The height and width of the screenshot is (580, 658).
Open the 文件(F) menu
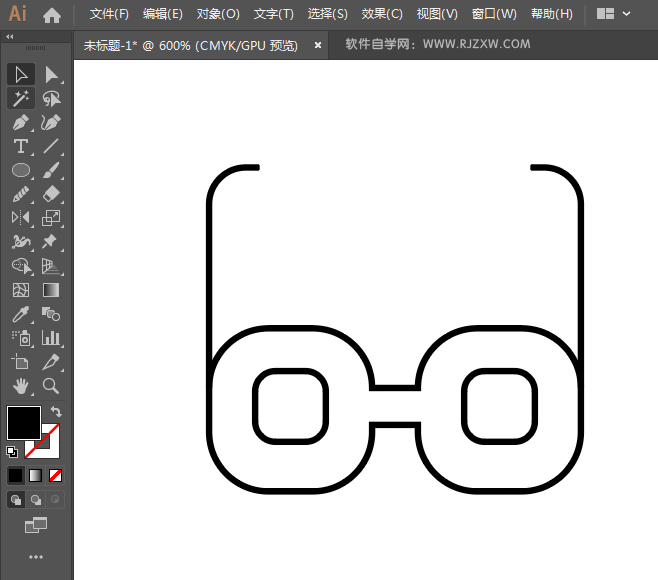[x=109, y=14]
